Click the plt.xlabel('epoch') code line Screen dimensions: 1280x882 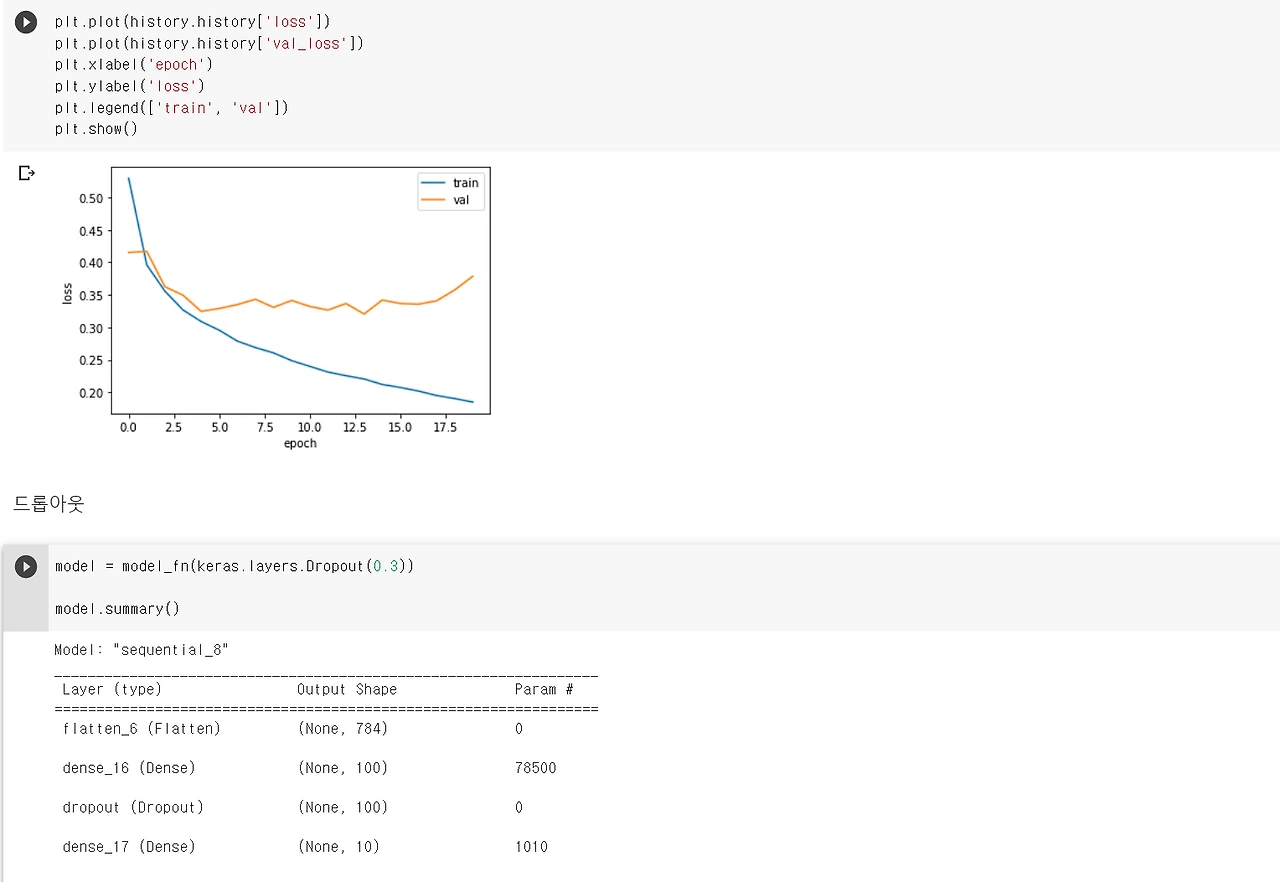coord(134,64)
